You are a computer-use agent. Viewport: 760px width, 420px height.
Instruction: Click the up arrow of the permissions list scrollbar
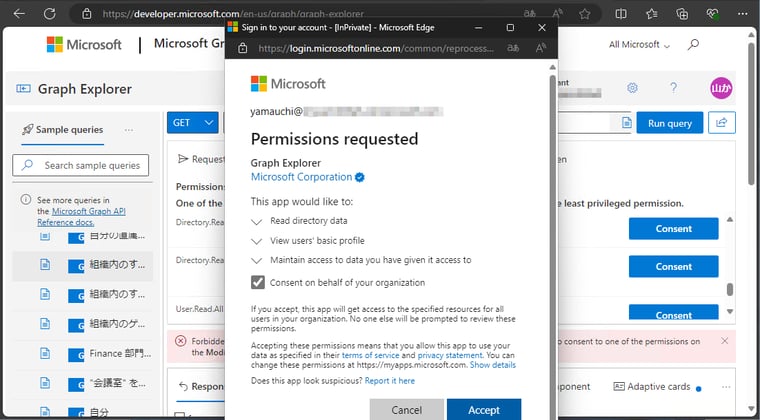click(x=730, y=219)
